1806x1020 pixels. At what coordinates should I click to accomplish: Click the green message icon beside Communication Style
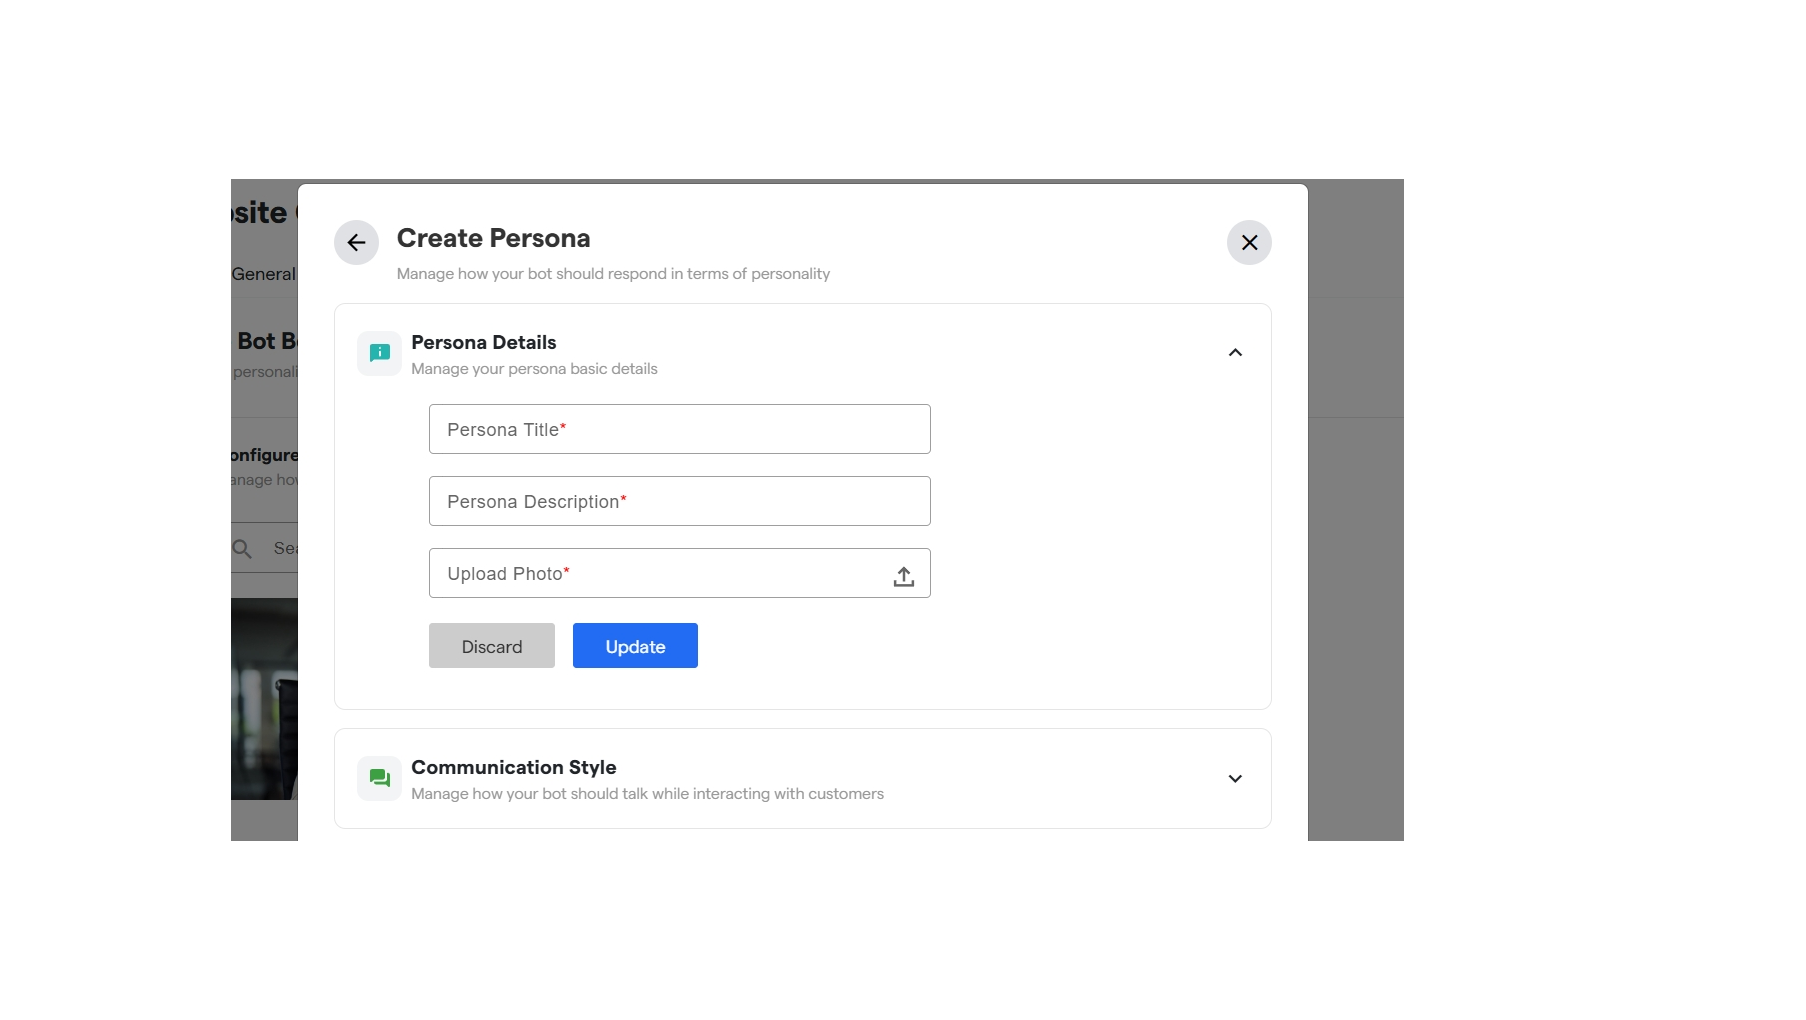tap(379, 777)
